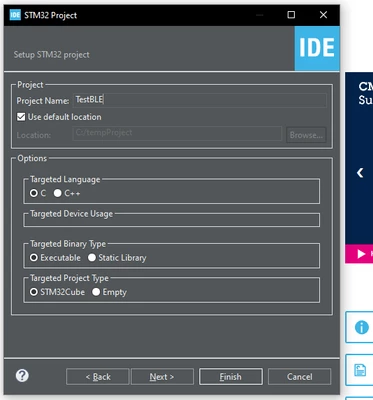Select C++ as targeted language
The image size is (373, 400).
[58, 193]
